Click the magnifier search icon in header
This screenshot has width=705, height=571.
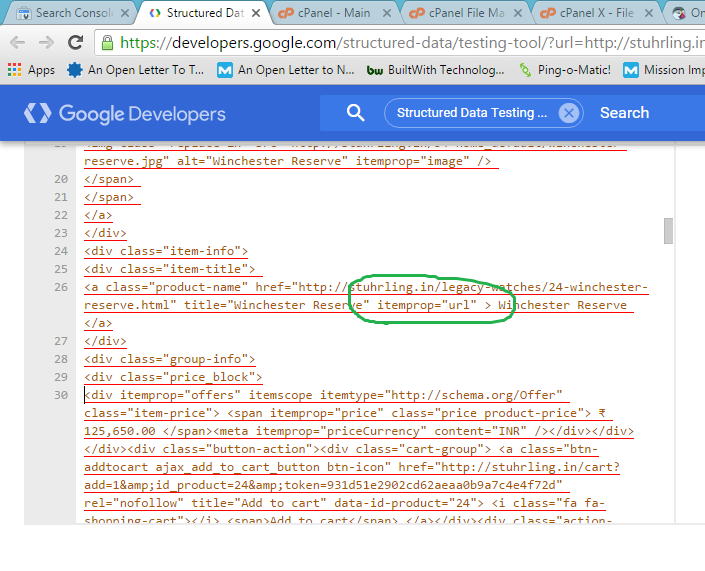355,113
